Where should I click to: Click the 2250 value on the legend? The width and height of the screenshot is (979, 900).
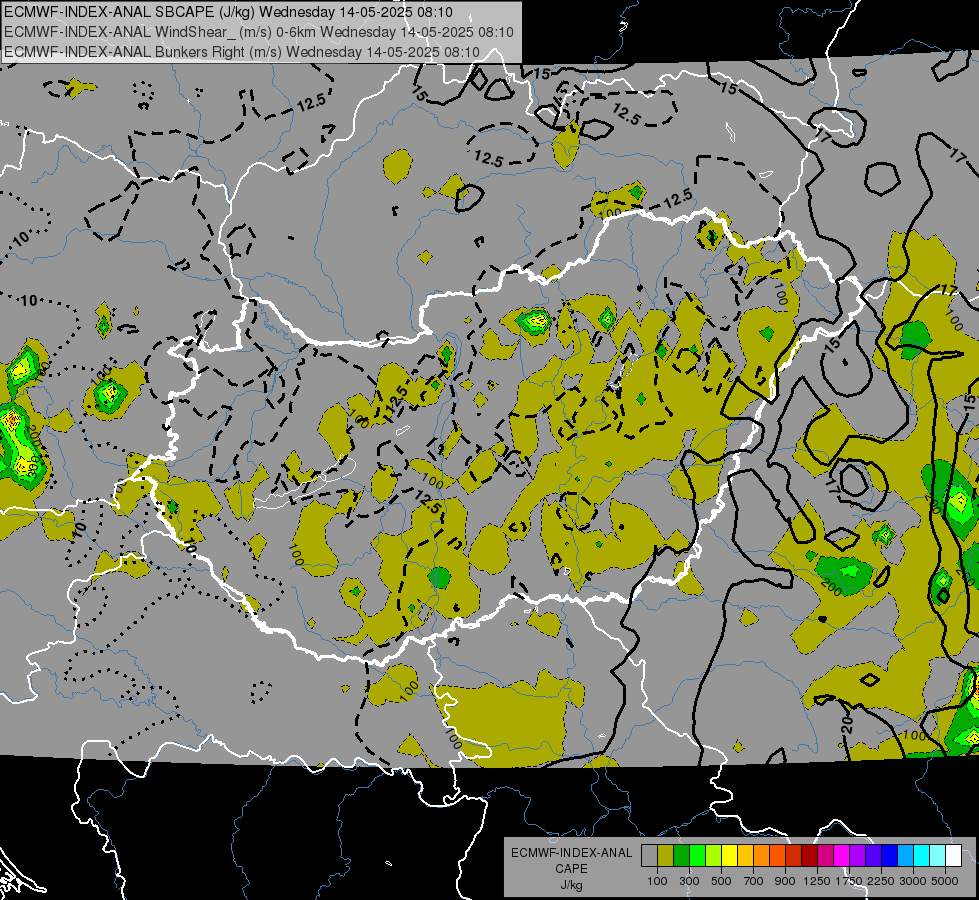point(881,881)
